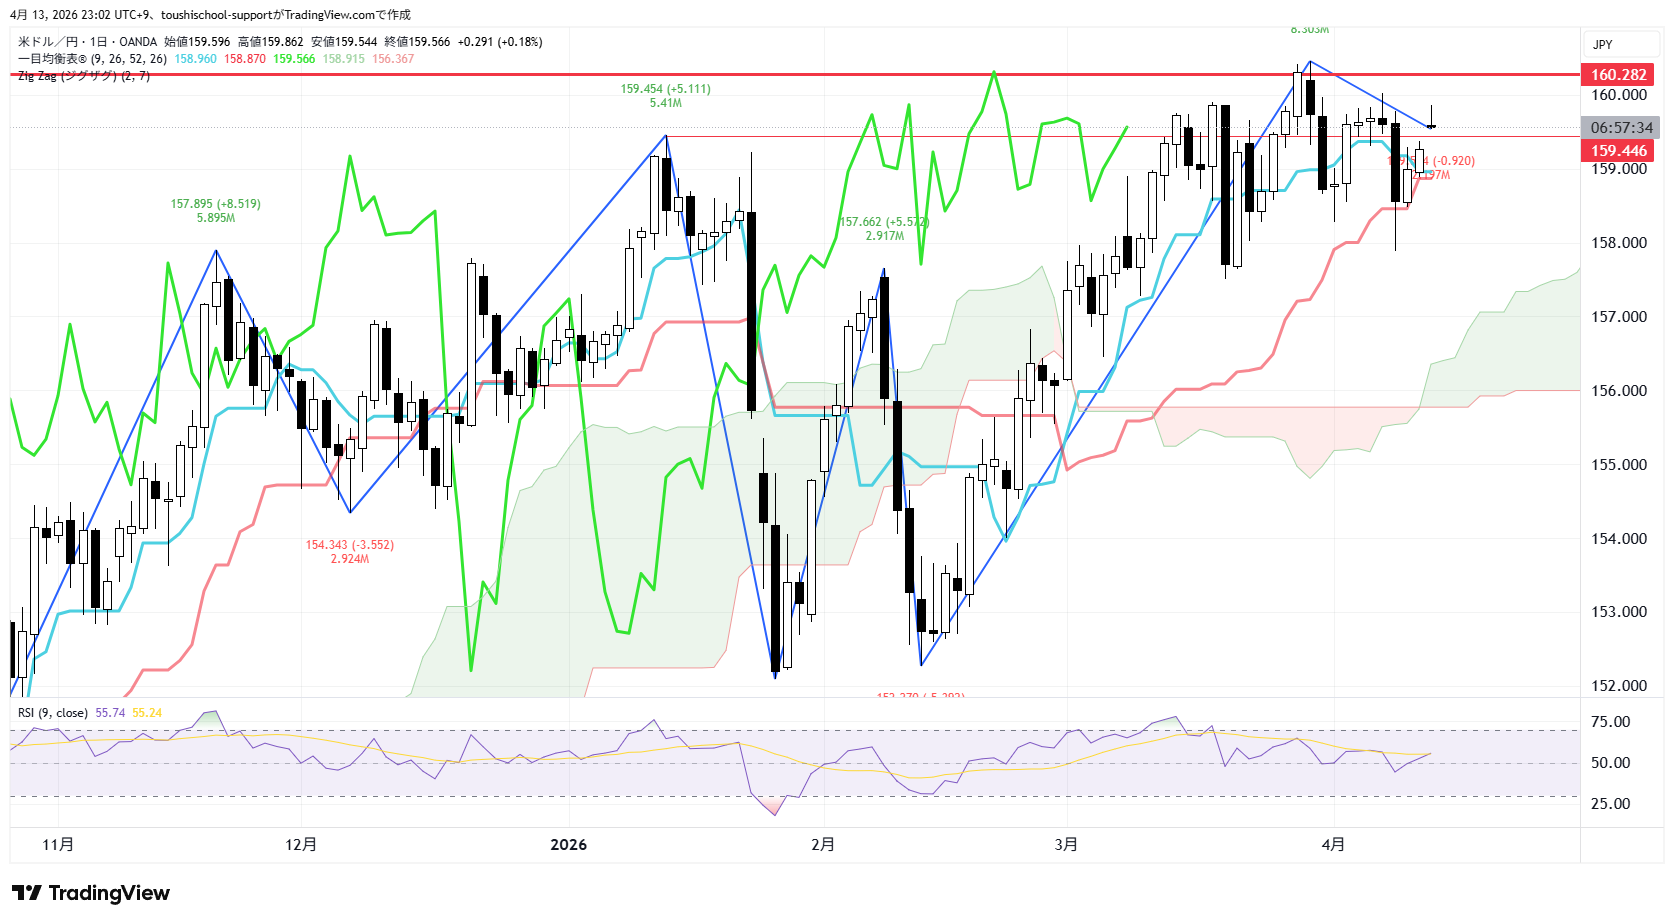This screenshot has height=923, width=1674.
Task: Click the 06:57:34 countdown label
Action: click(x=1621, y=128)
